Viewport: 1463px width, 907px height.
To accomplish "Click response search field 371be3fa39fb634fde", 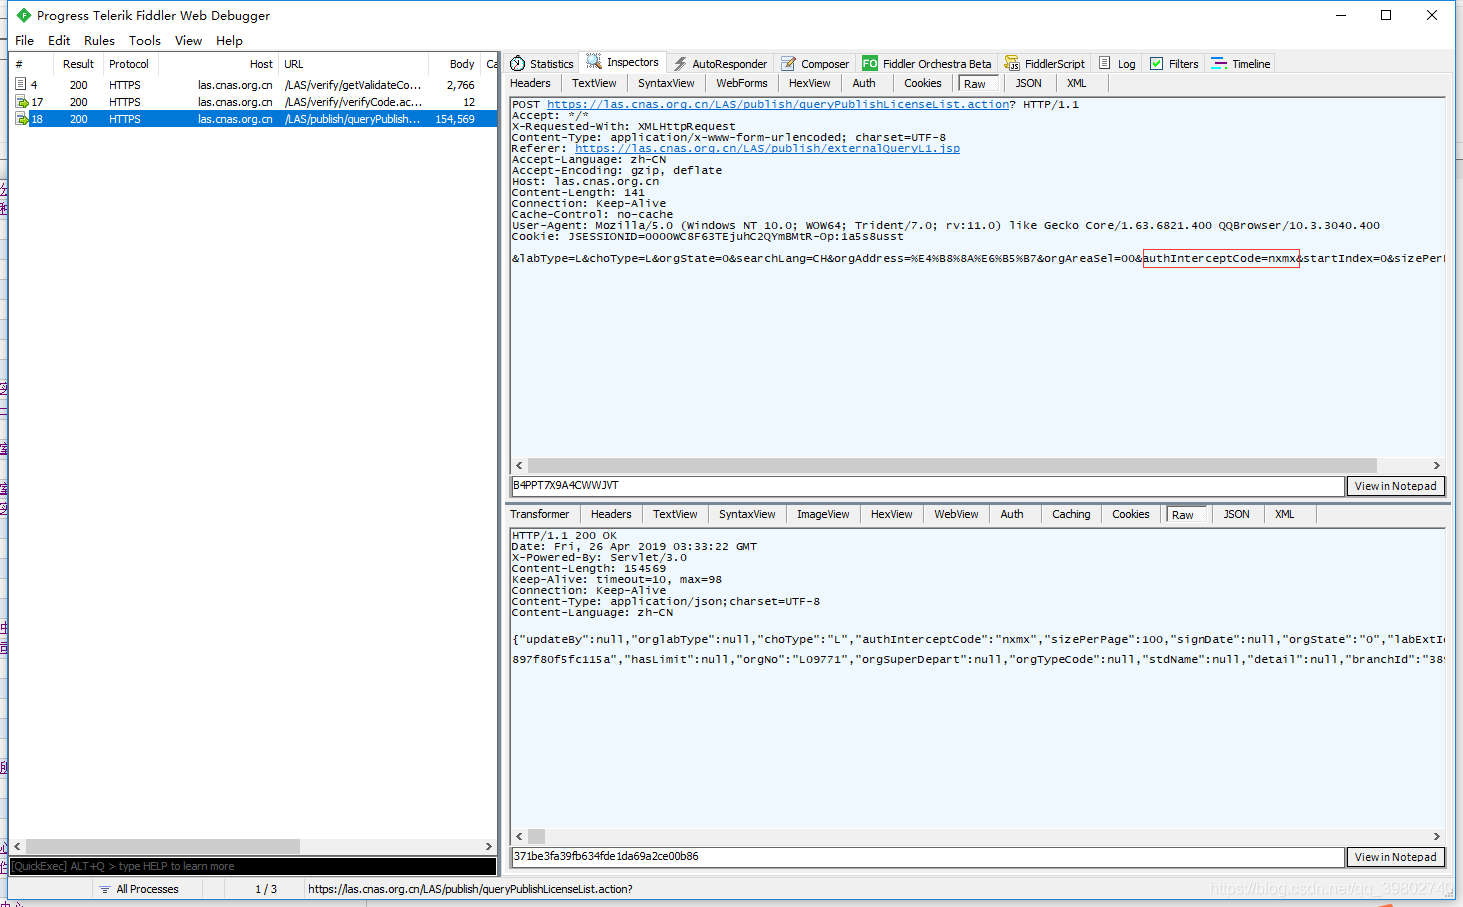I will point(927,857).
